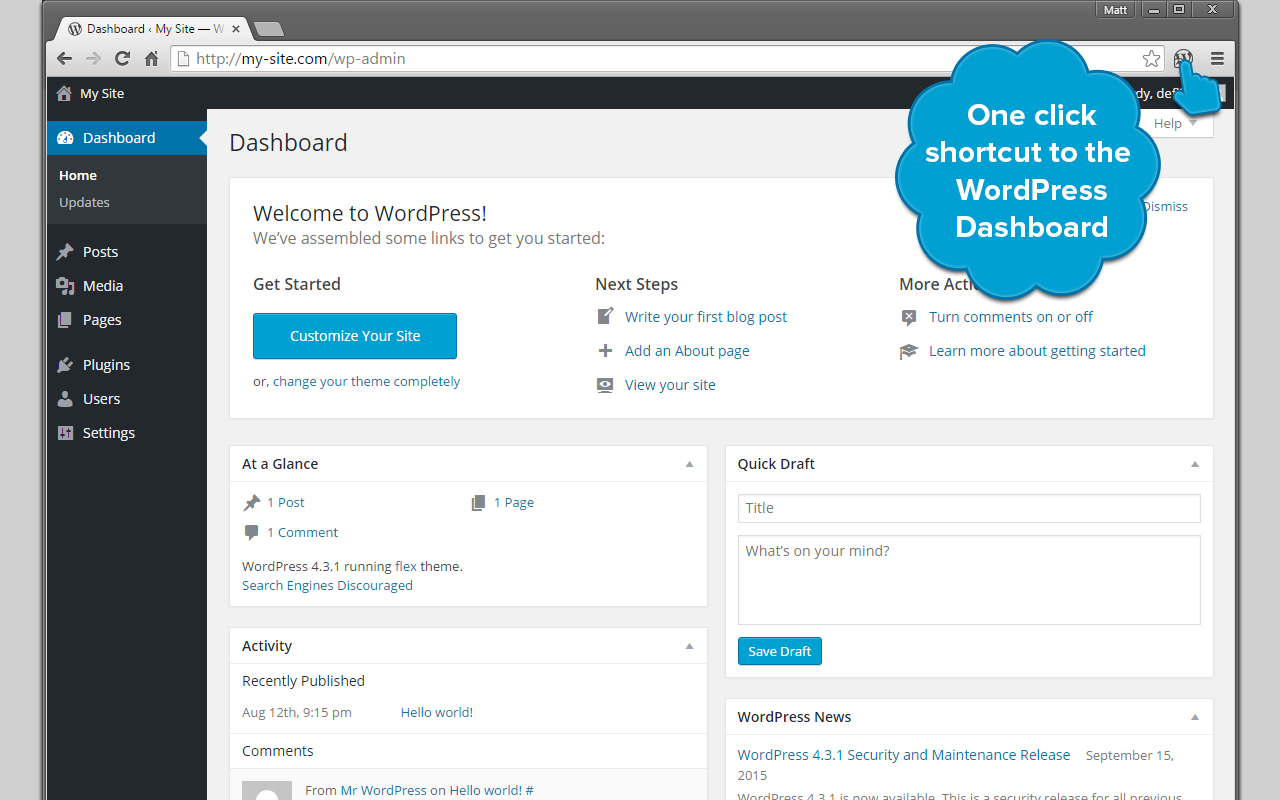Follow change your theme completely link

point(367,382)
